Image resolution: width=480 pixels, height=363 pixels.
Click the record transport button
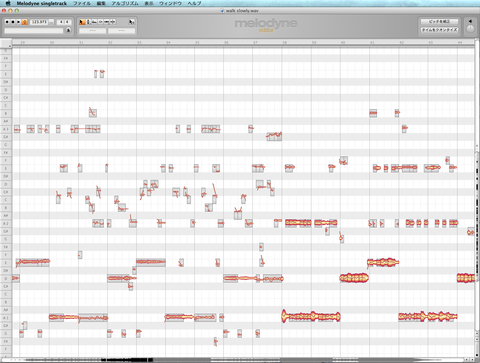(x=7, y=22)
